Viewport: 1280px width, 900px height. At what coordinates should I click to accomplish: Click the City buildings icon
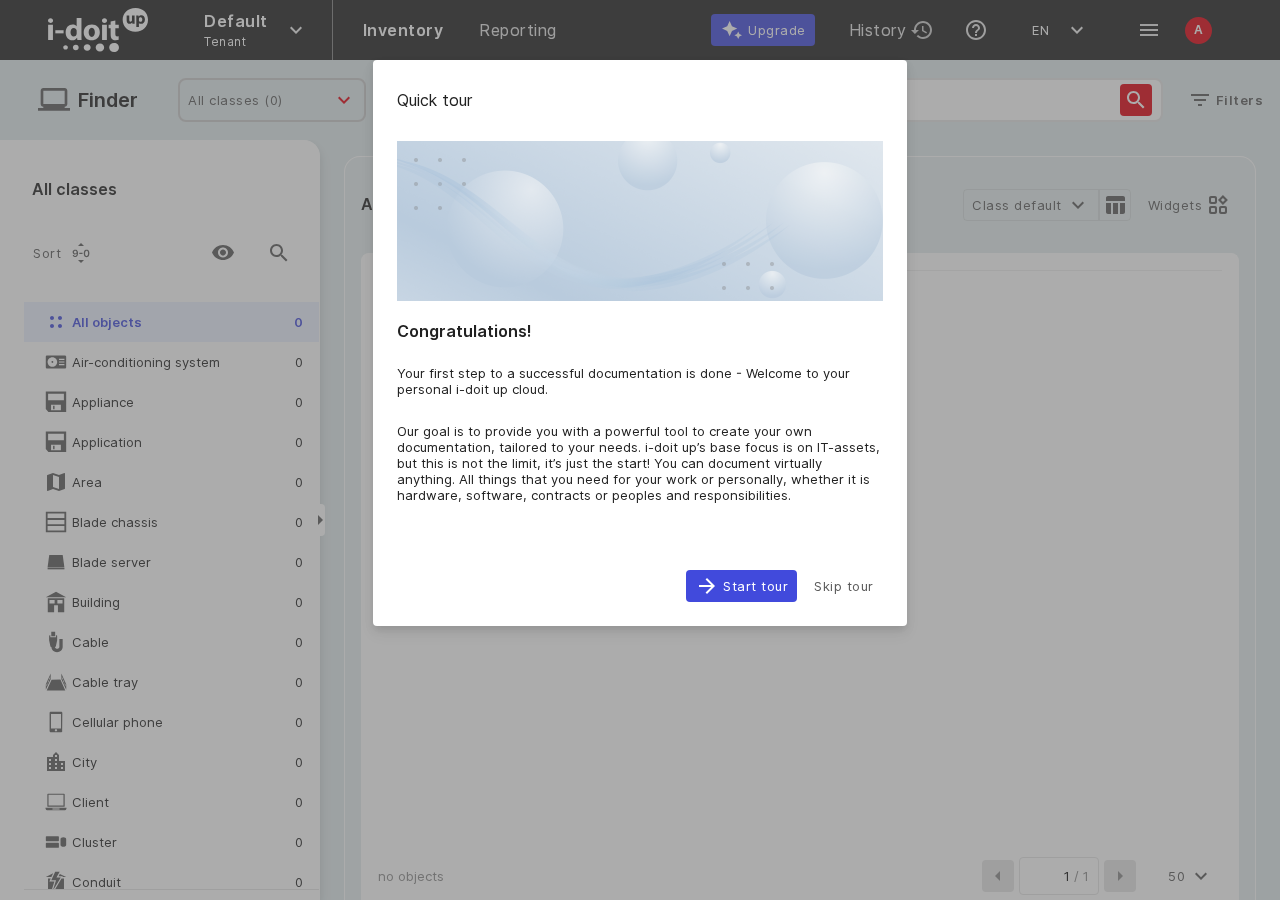click(56, 762)
